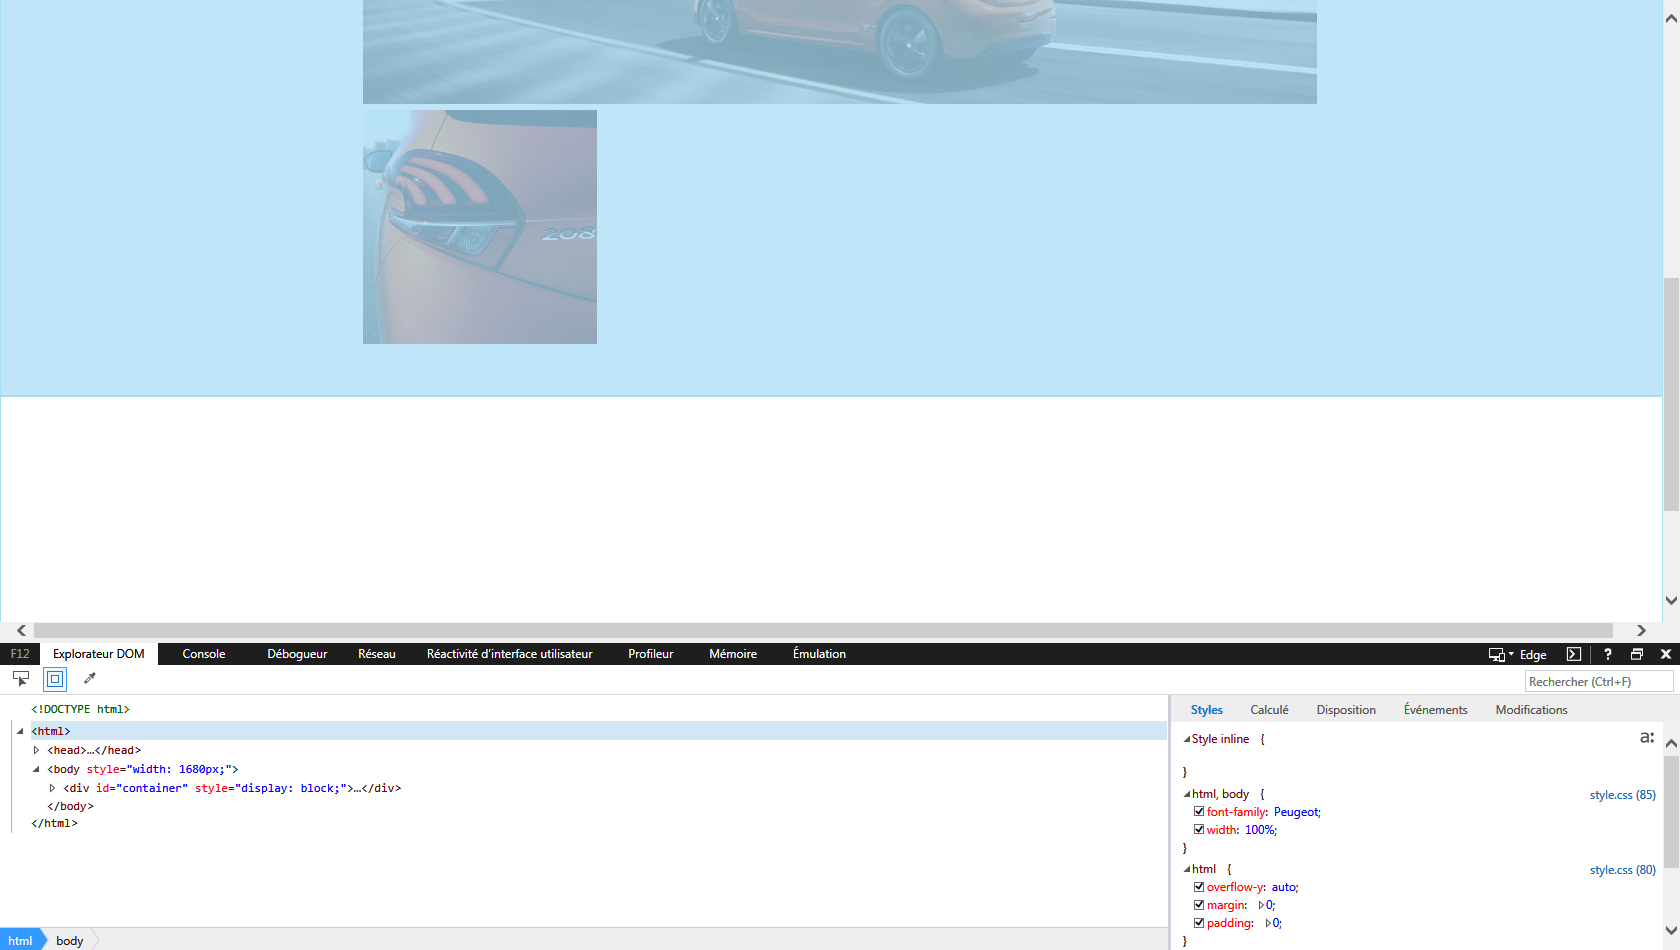Viewport: 1680px width, 950px height.
Task: Disable the padding property checkbox
Action: coord(1199,922)
